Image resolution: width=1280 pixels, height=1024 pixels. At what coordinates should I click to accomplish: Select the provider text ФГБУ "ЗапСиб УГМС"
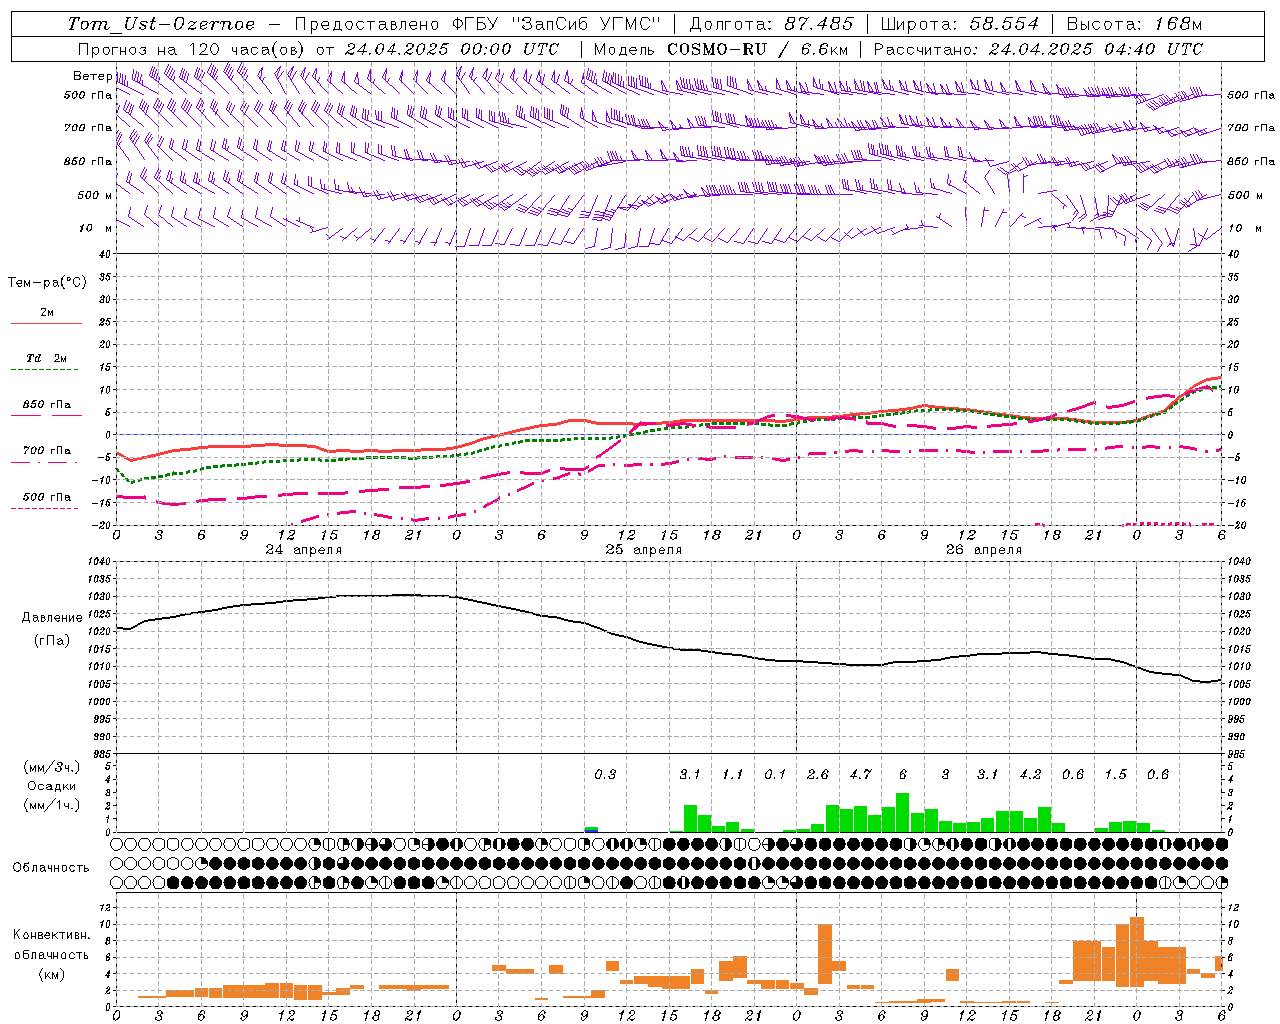[558, 24]
